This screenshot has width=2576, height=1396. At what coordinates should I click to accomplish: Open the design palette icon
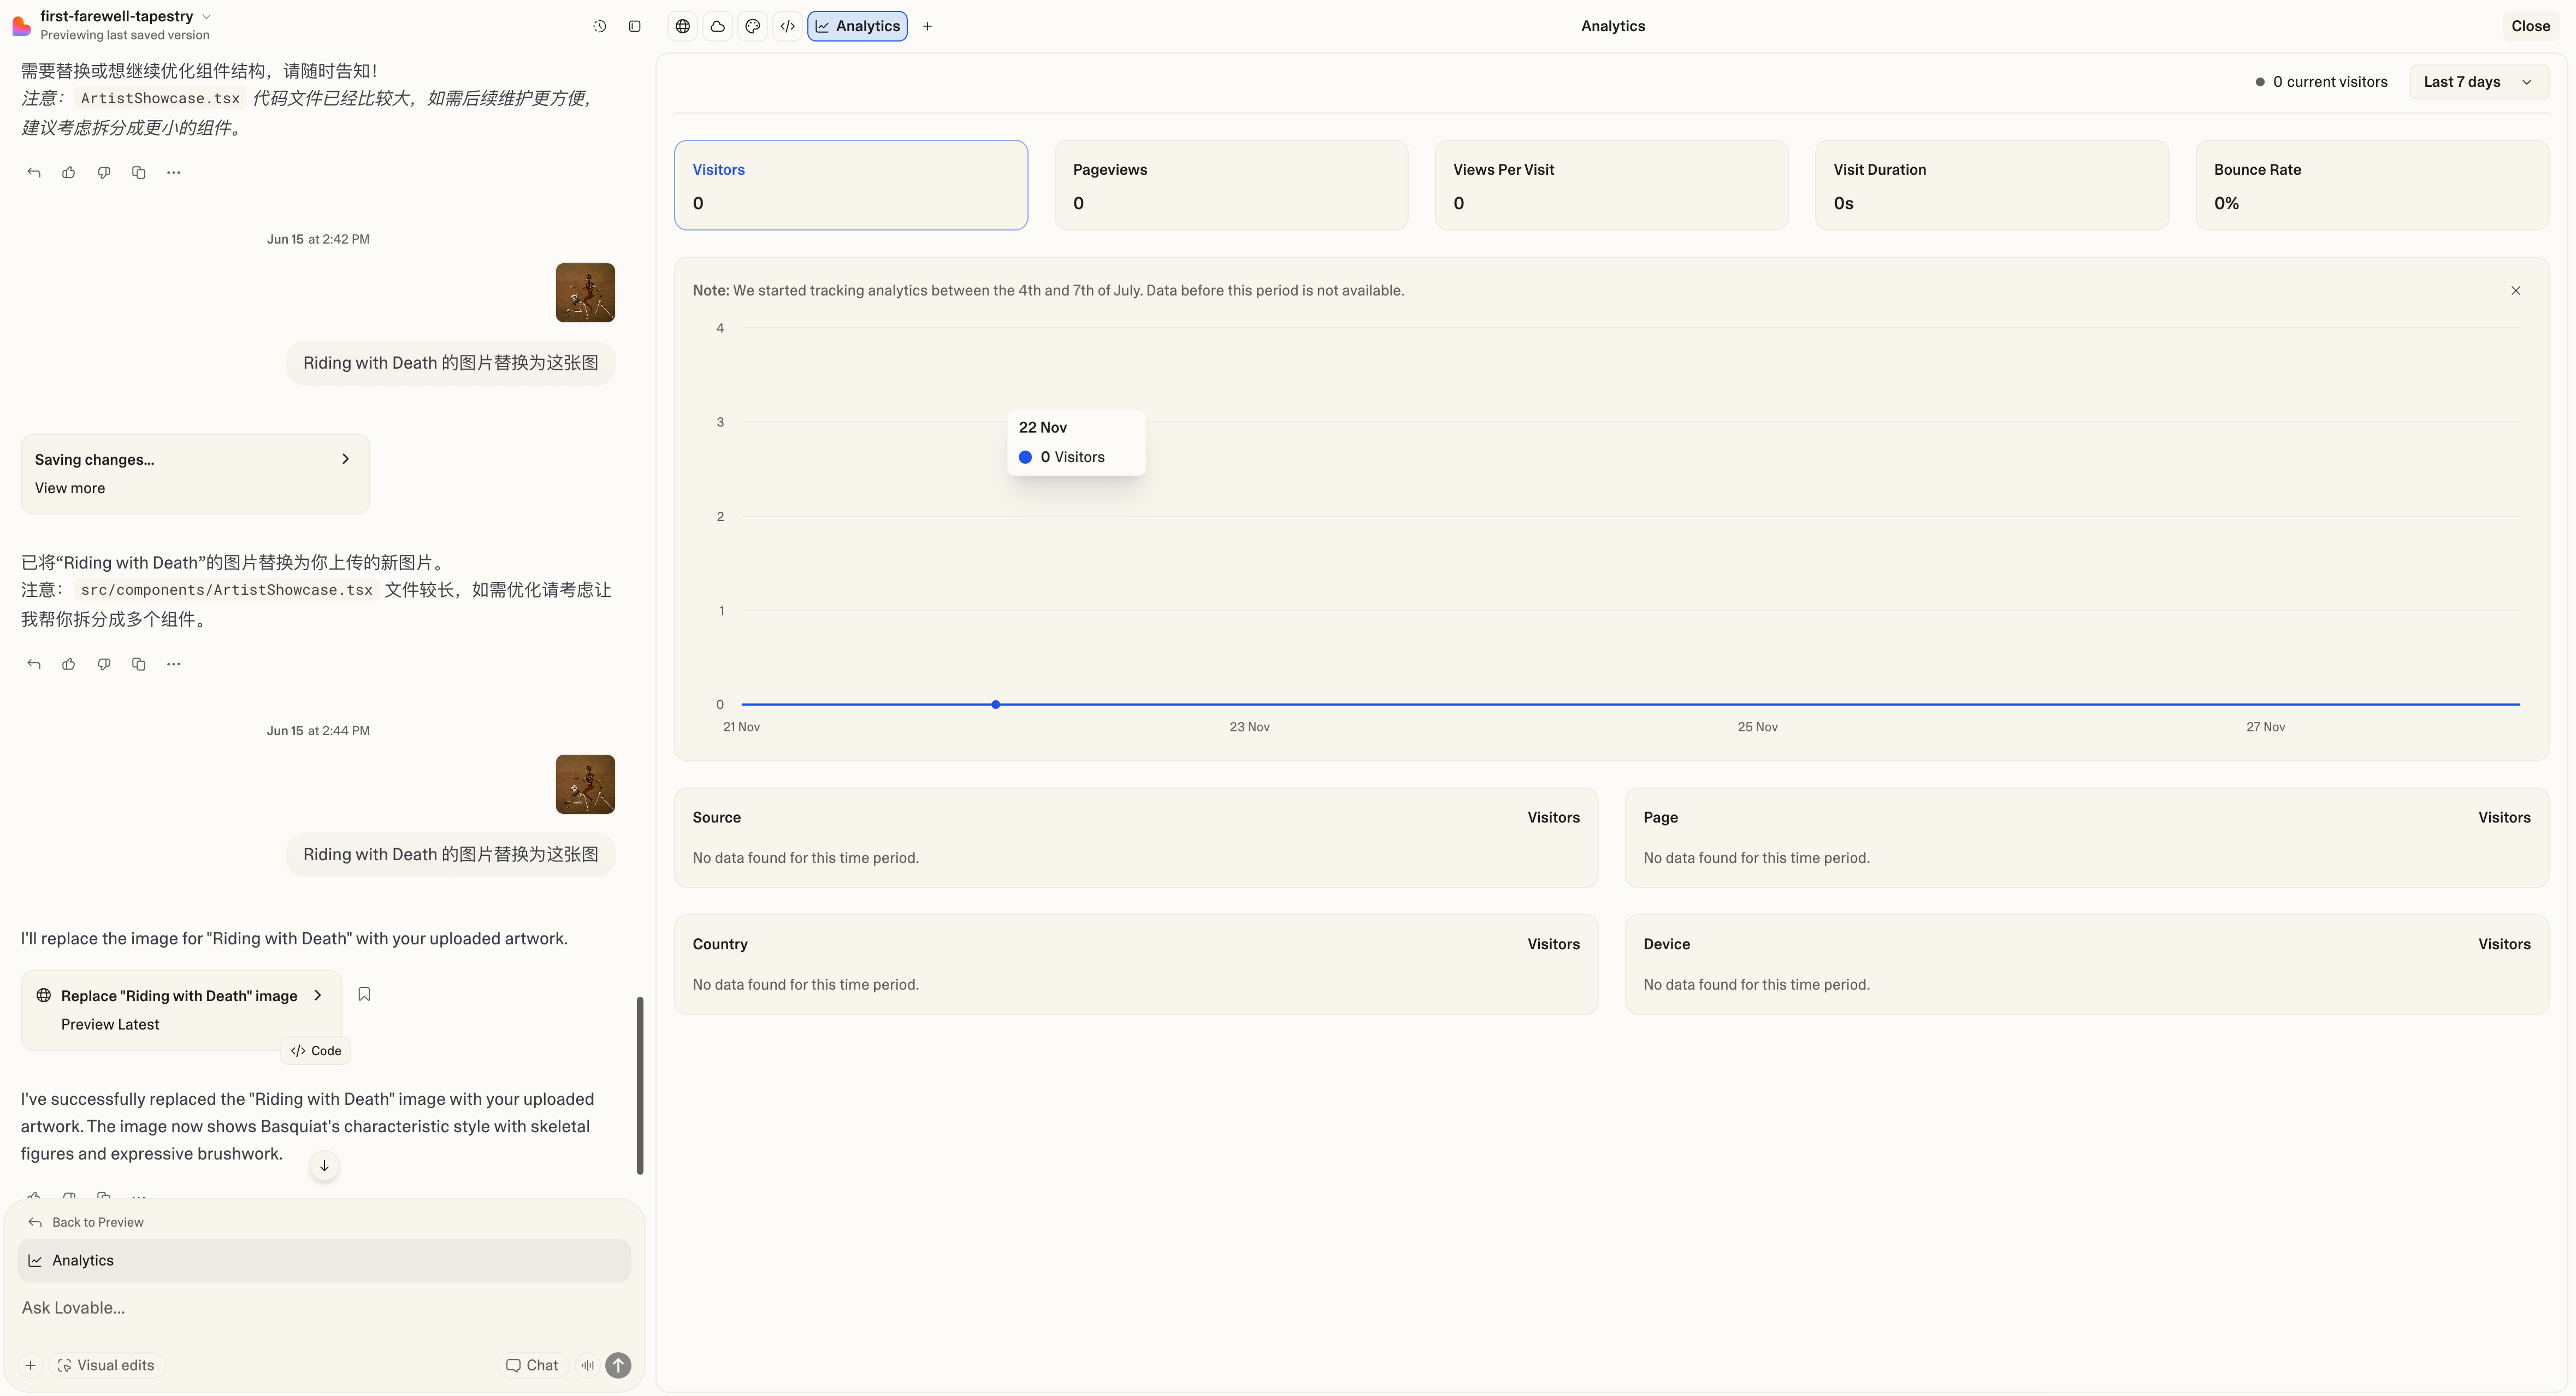coord(753,26)
